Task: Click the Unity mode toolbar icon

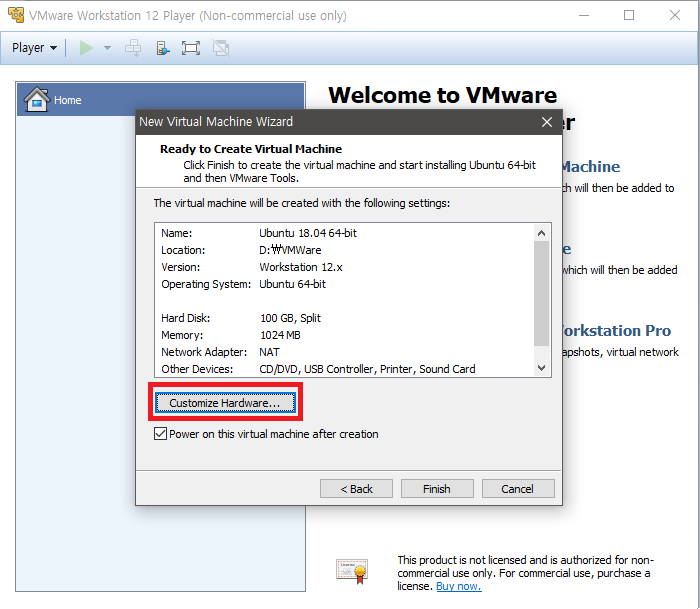Action: (221, 48)
